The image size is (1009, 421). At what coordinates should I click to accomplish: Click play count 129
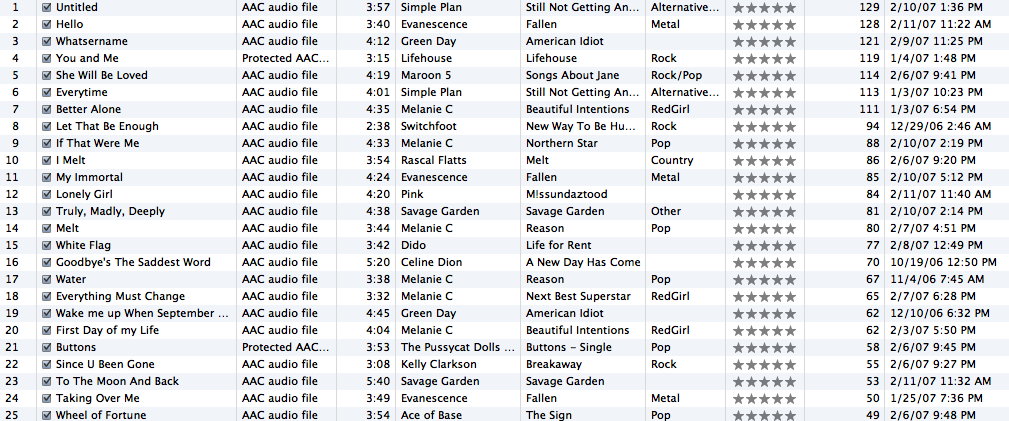click(869, 7)
